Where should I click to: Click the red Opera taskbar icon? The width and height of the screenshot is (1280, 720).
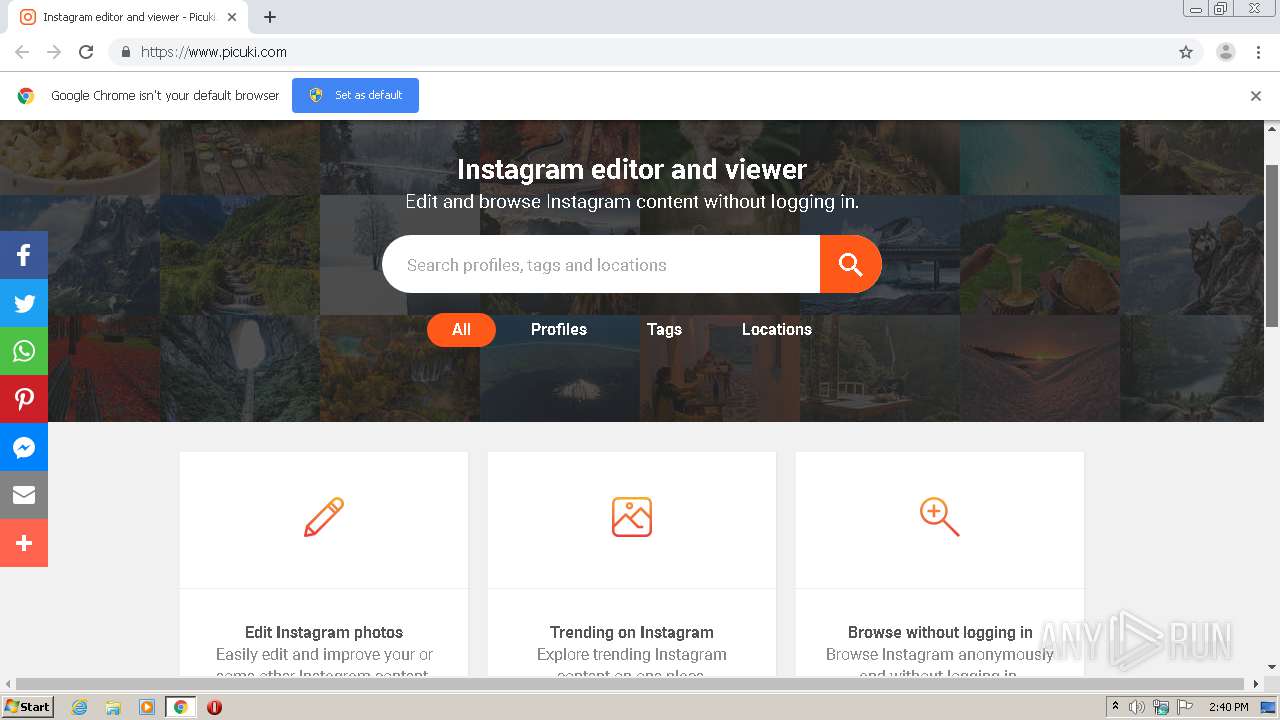coord(214,707)
